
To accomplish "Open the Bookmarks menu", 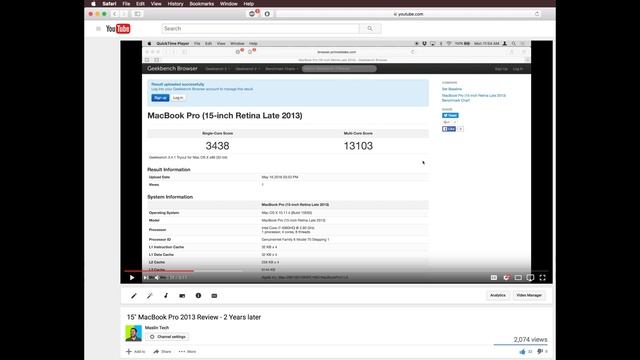I will (202, 4).
